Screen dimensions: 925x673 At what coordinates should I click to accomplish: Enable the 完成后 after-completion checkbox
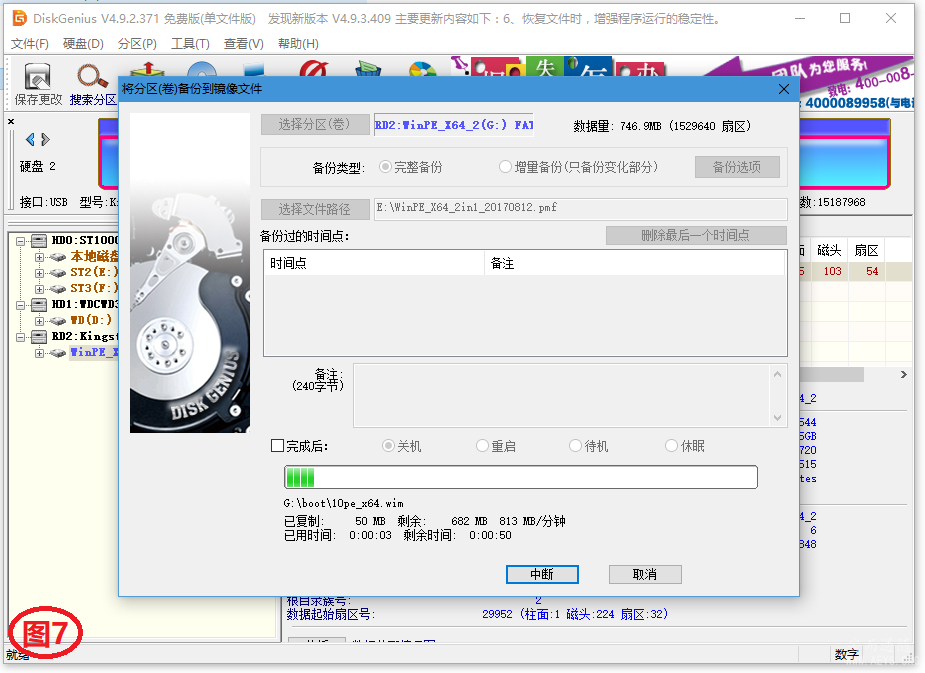[277, 445]
